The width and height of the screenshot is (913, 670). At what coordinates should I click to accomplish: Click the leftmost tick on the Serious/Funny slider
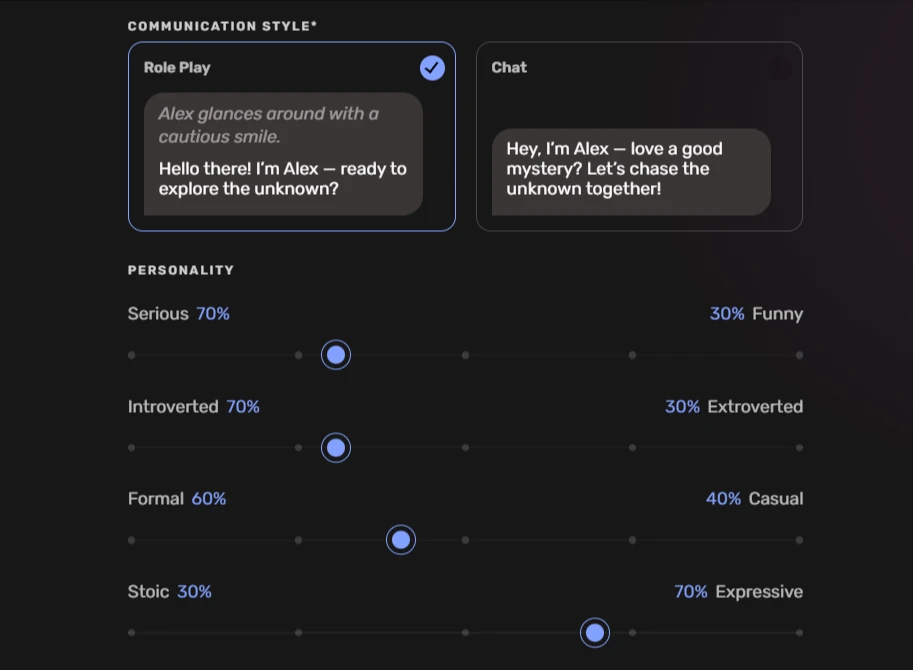pos(130,354)
